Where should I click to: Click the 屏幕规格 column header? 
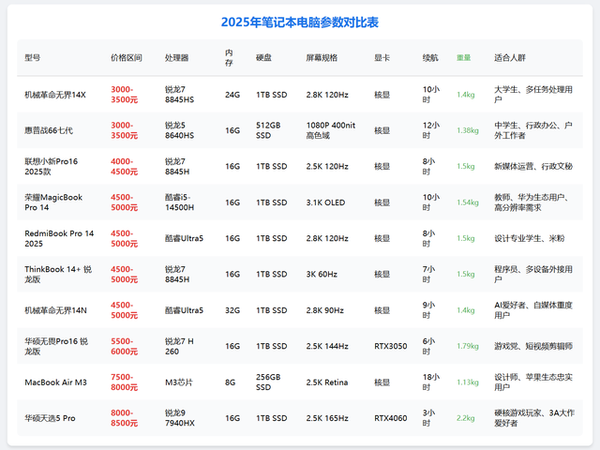pyautogui.click(x=321, y=58)
